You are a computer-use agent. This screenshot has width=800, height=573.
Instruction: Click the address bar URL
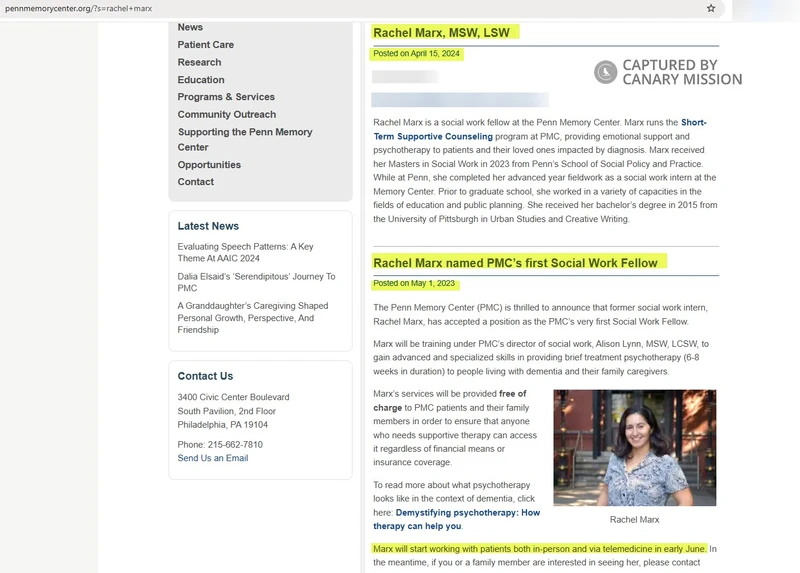tap(79, 9)
